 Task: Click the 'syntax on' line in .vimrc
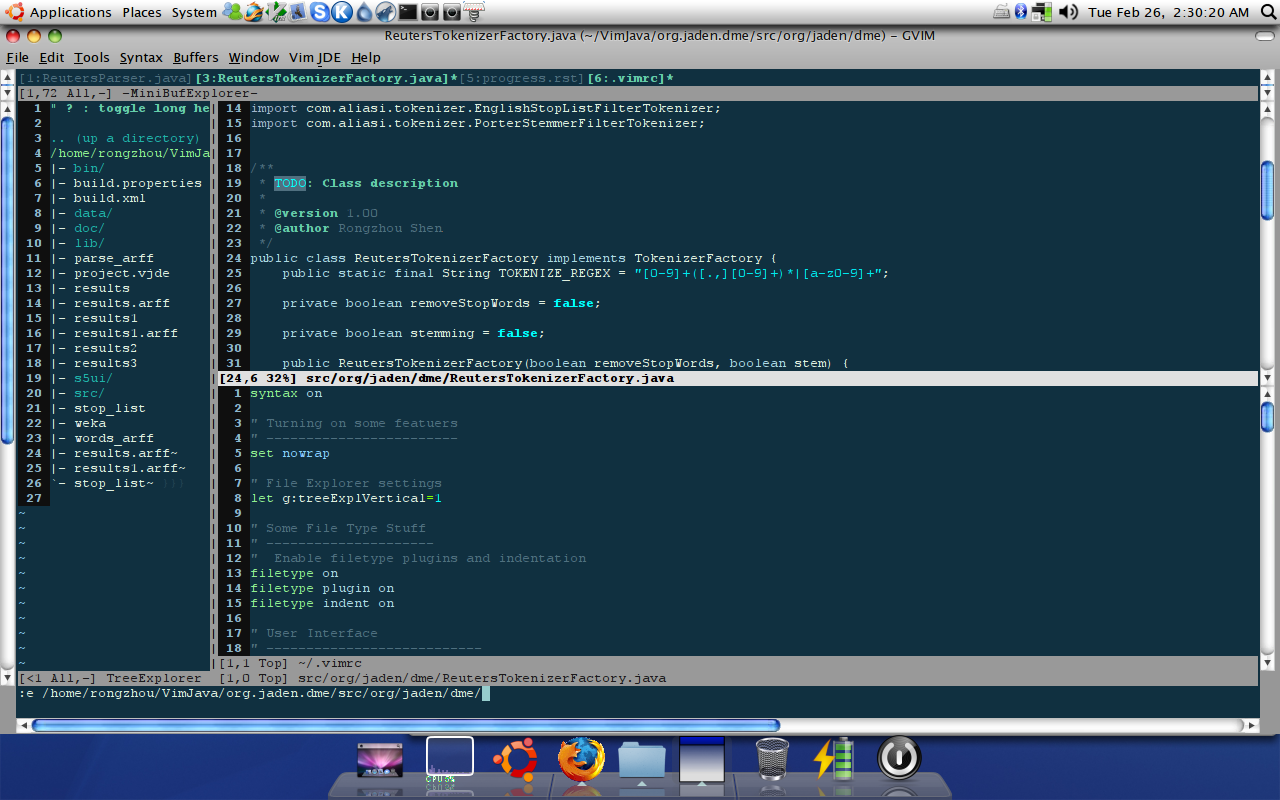click(x=286, y=393)
